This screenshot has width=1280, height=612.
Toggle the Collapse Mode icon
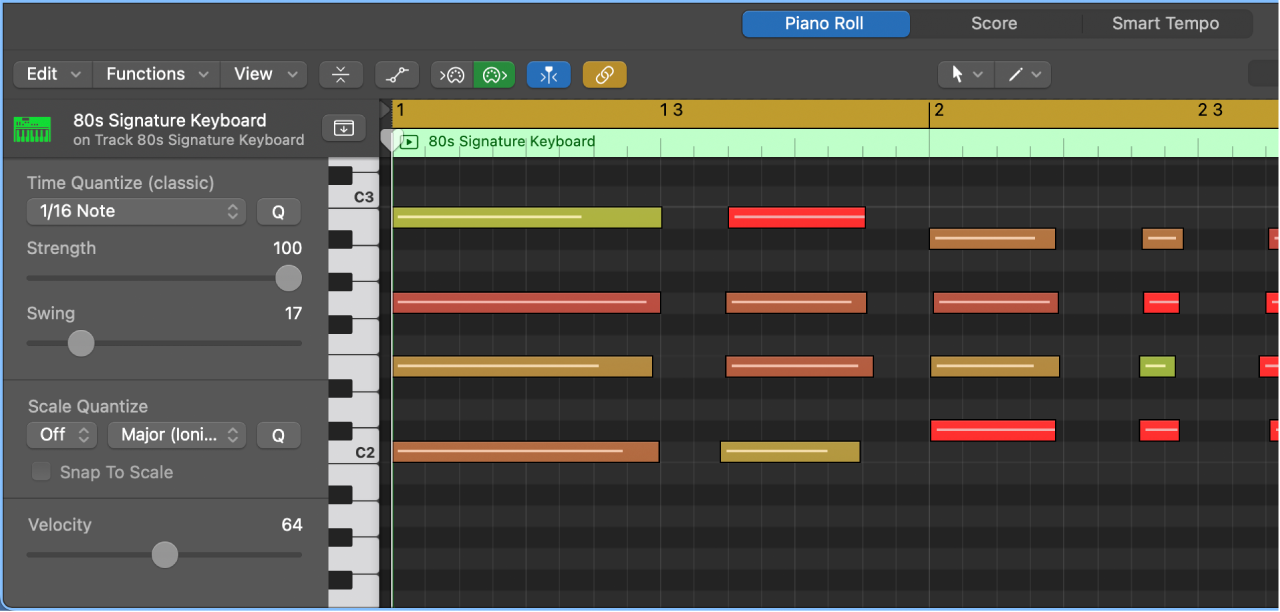coord(341,74)
